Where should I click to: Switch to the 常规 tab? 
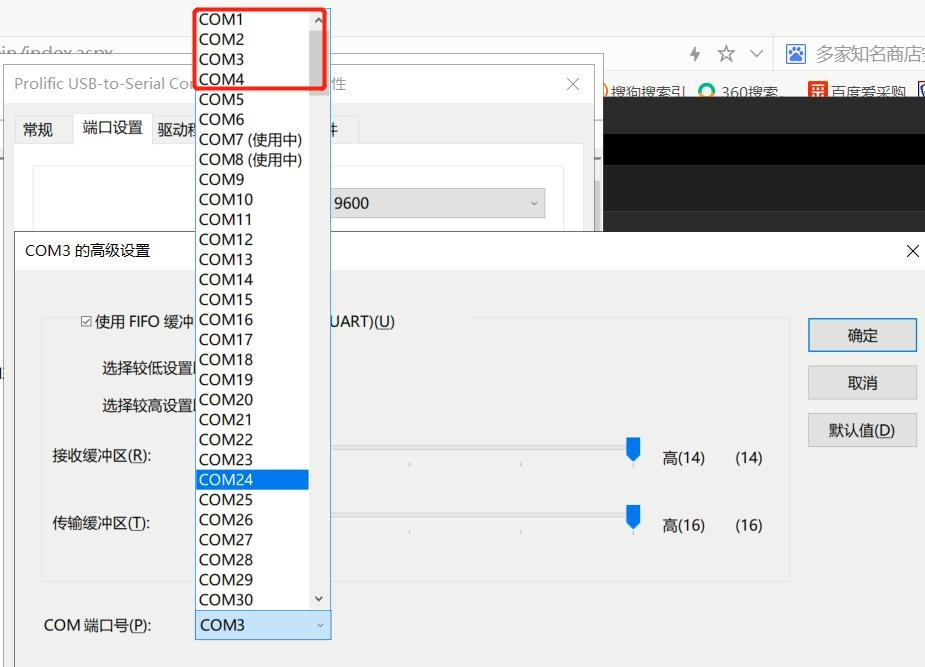[x=38, y=129]
